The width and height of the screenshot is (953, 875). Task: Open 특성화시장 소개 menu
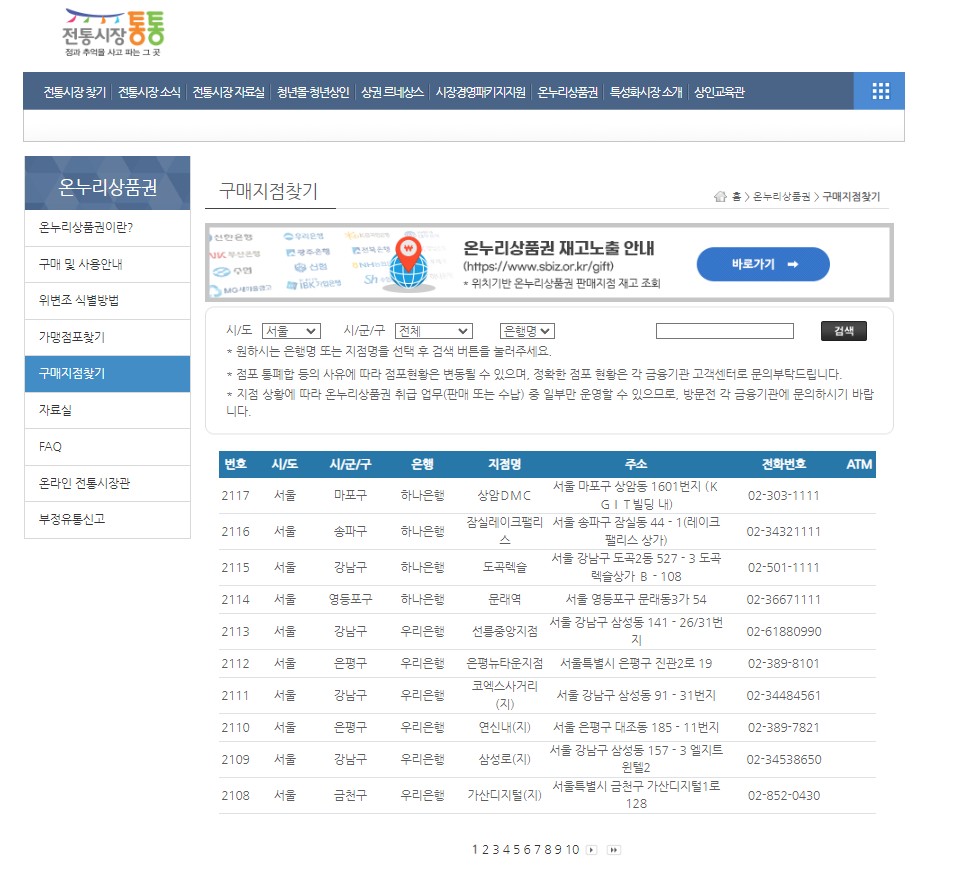(646, 92)
